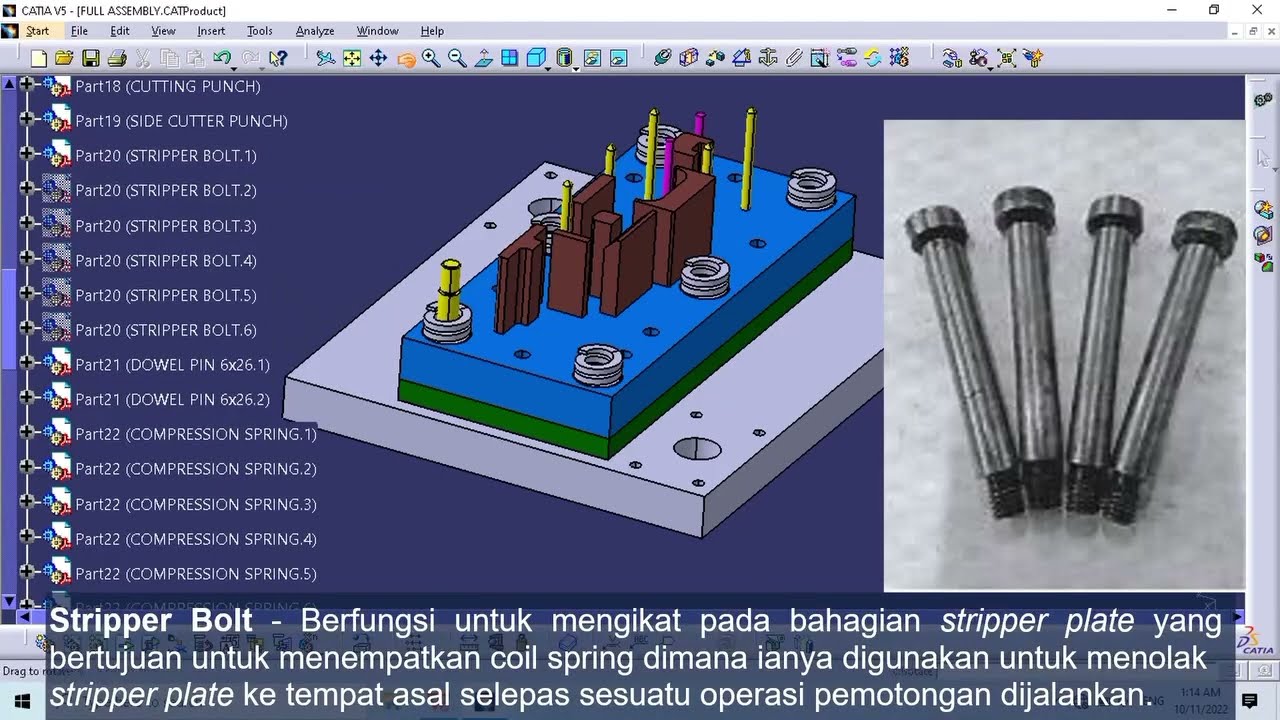Open the Windows Start button
1280x720 pixels.
point(22,701)
